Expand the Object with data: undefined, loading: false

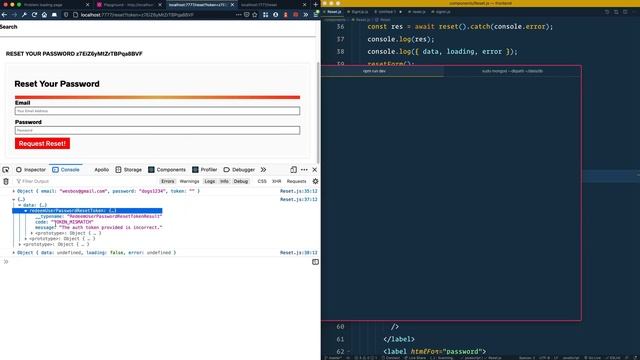pos(13,253)
